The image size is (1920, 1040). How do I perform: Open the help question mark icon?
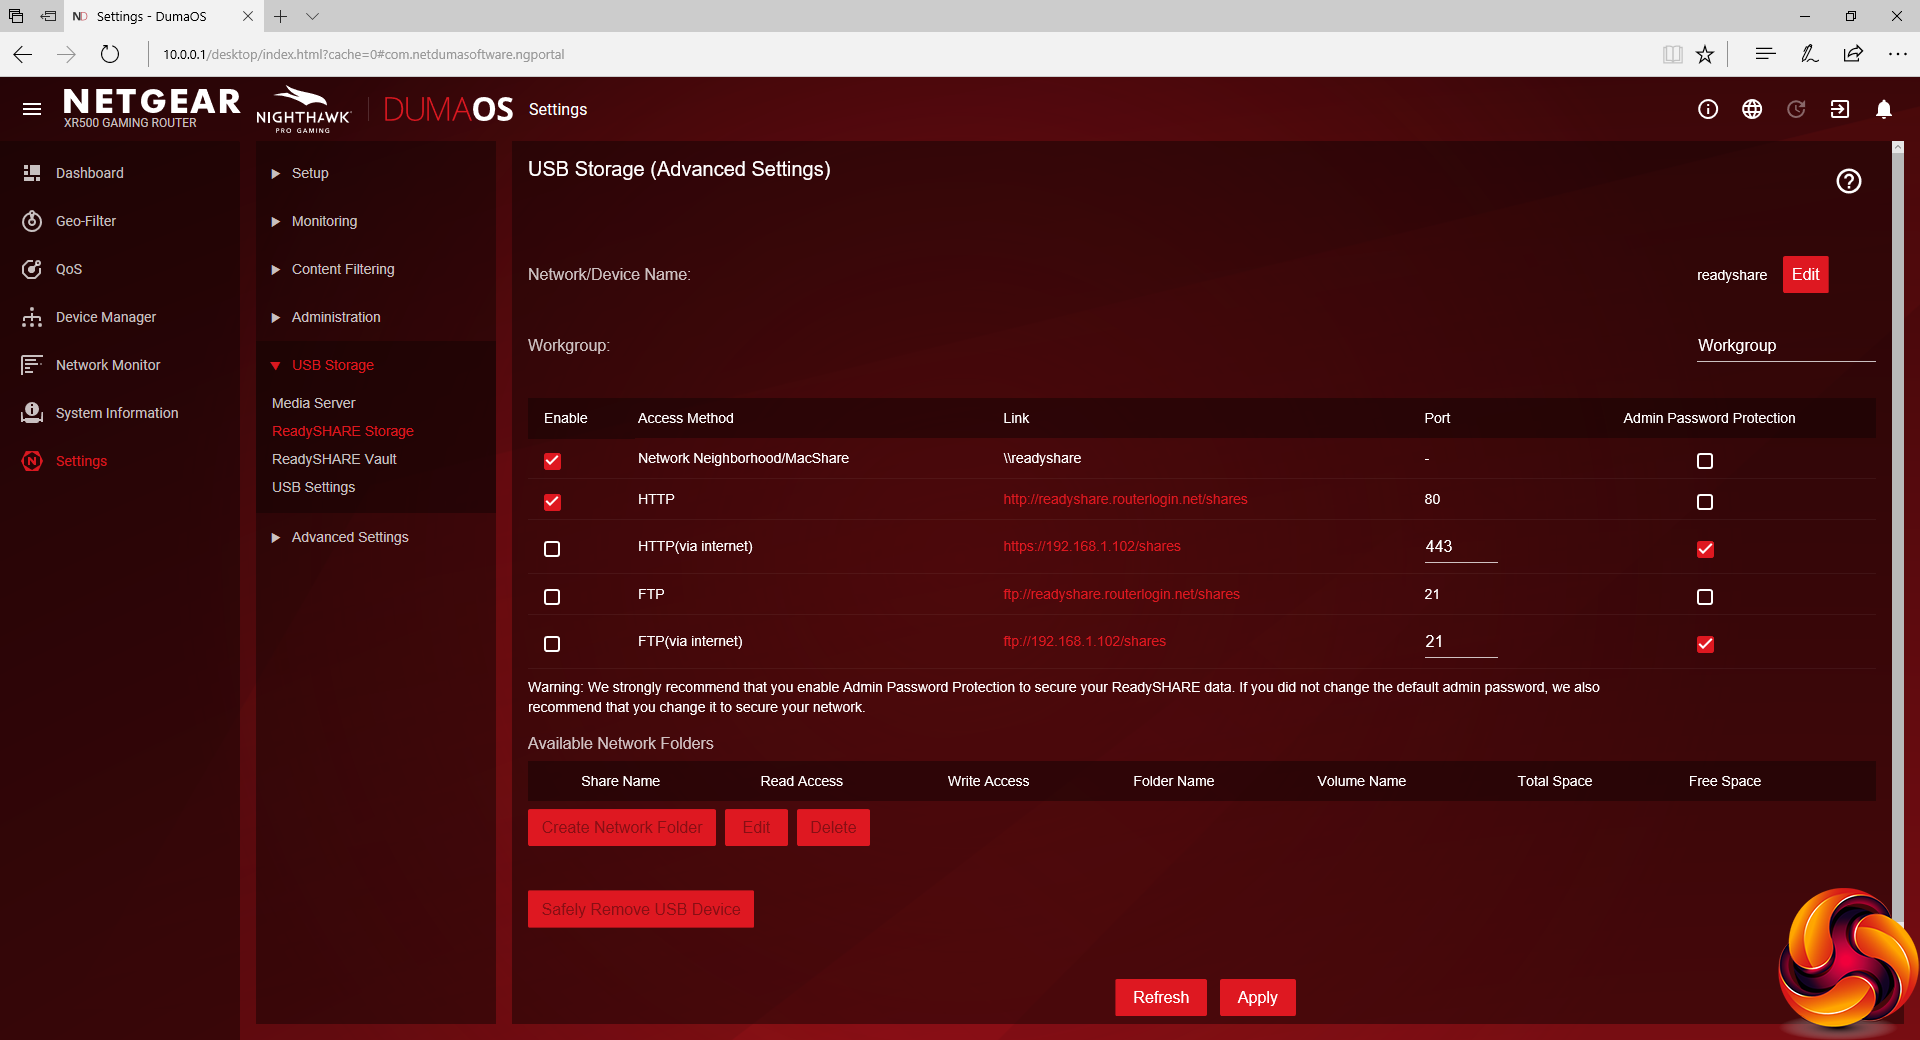(x=1848, y=181)
